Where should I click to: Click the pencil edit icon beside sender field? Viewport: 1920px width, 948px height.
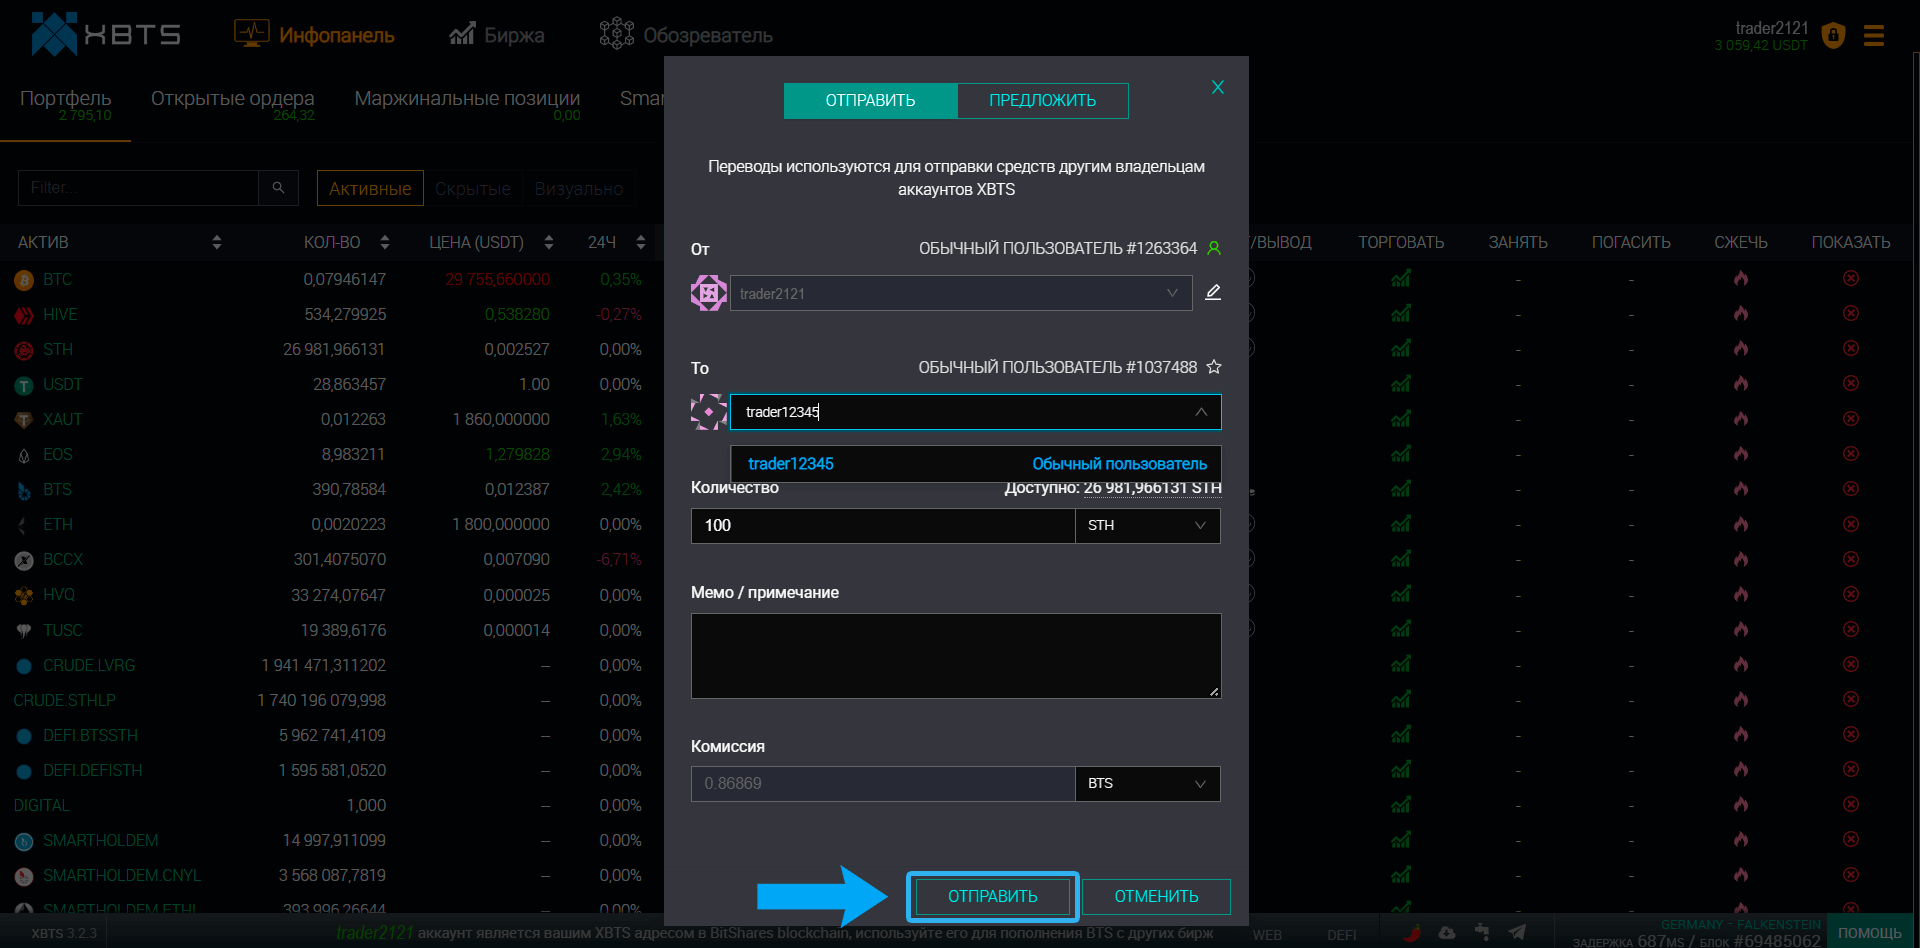[x=1213, y=292]
